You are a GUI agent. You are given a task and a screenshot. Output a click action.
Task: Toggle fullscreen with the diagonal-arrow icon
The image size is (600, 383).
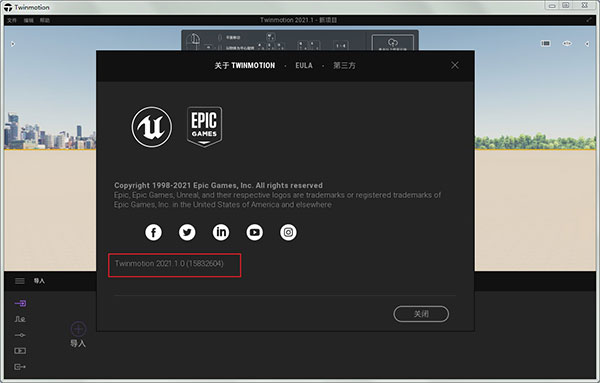click(589, 20)
